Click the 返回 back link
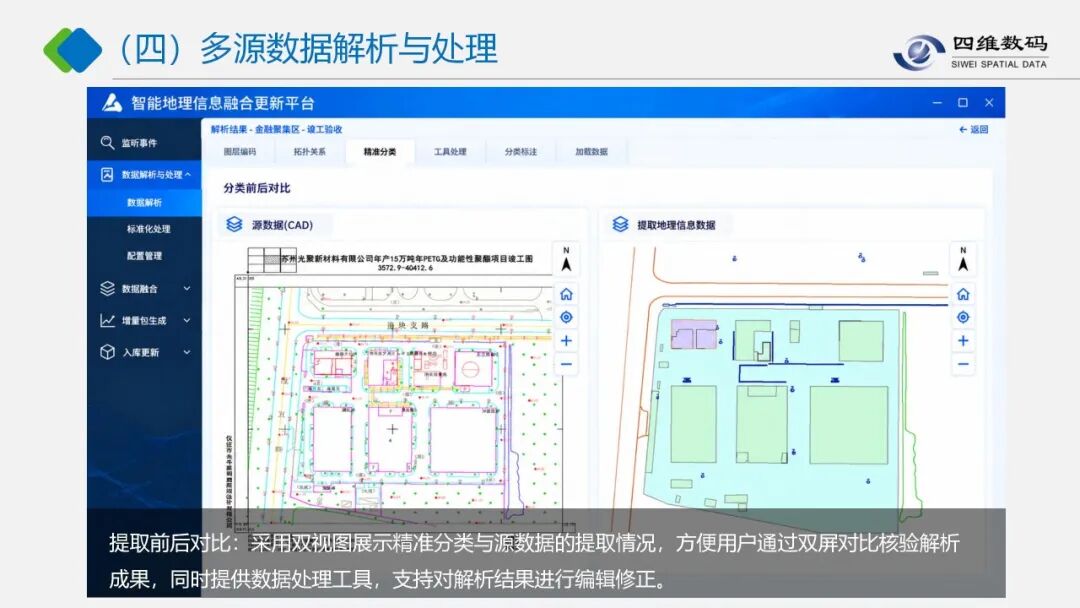This screenshot has height=608, width=1080. pos(973,129)
